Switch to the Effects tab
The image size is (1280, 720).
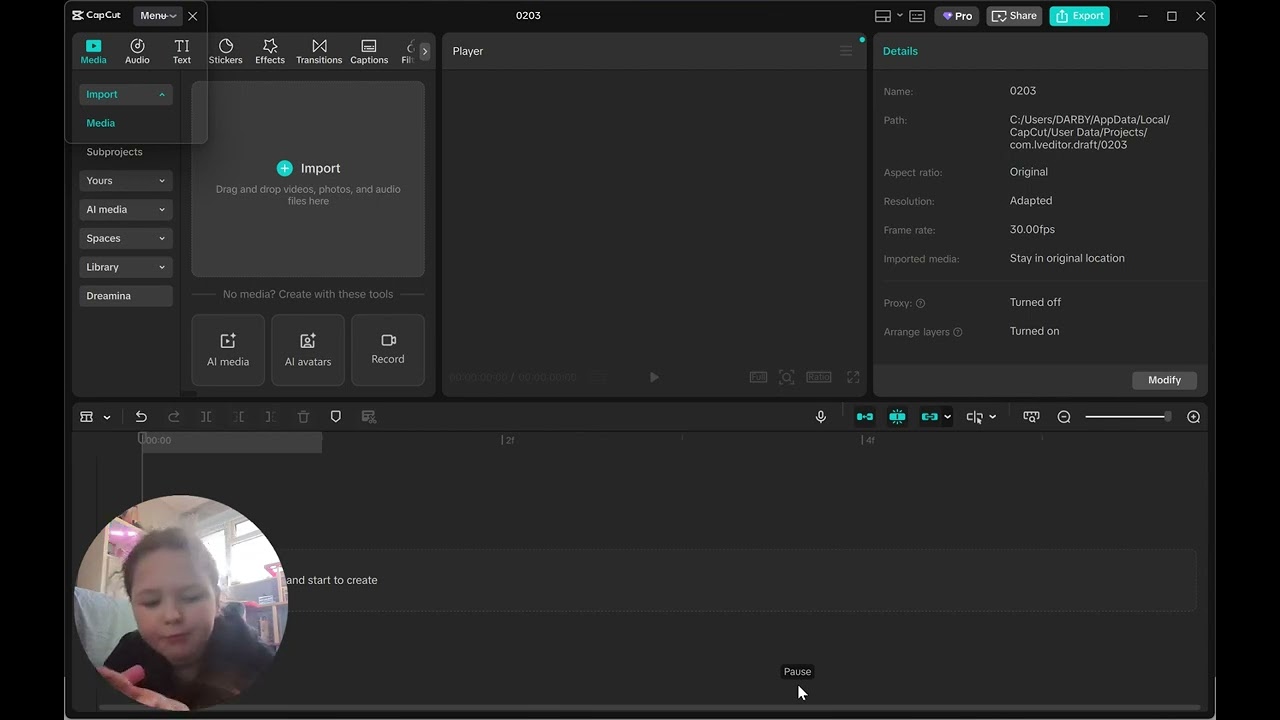point(270,52)
